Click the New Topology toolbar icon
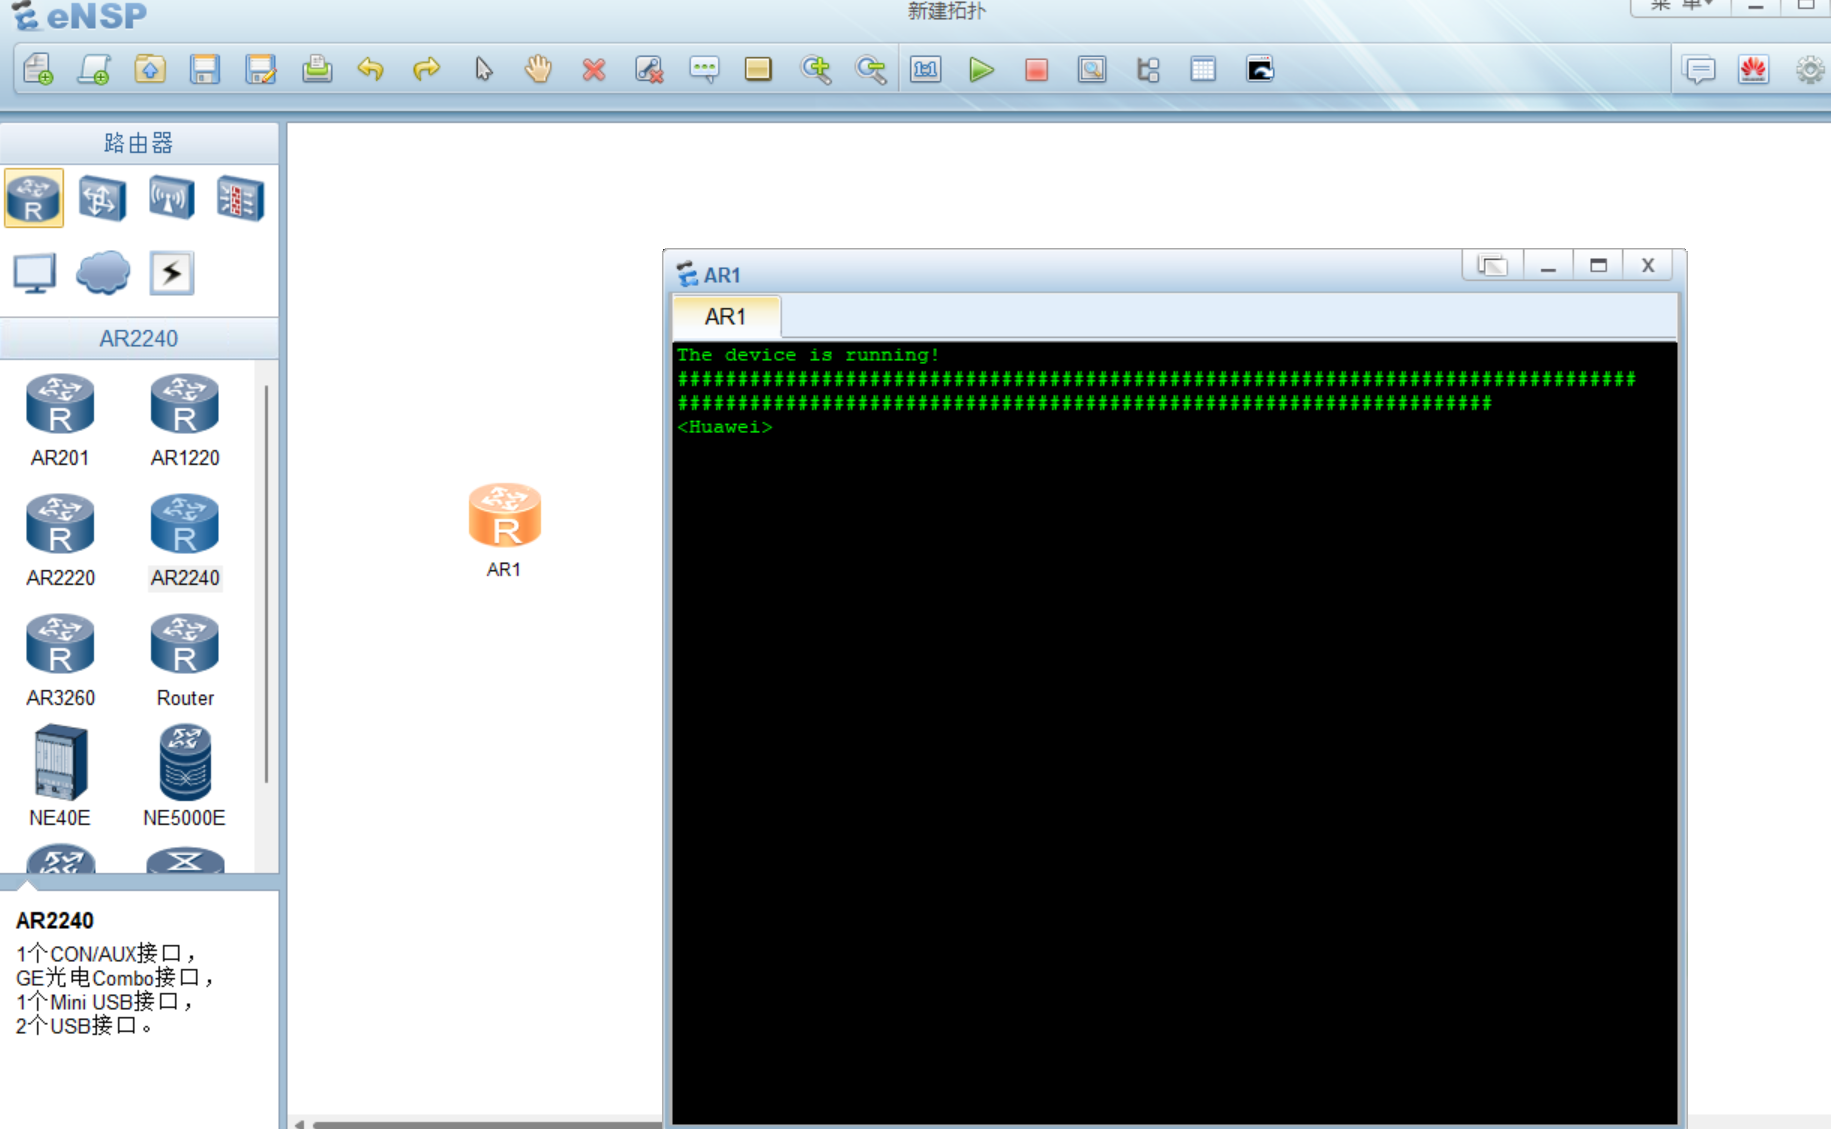Screen dimensions: 1831x1129 point(38,70)
